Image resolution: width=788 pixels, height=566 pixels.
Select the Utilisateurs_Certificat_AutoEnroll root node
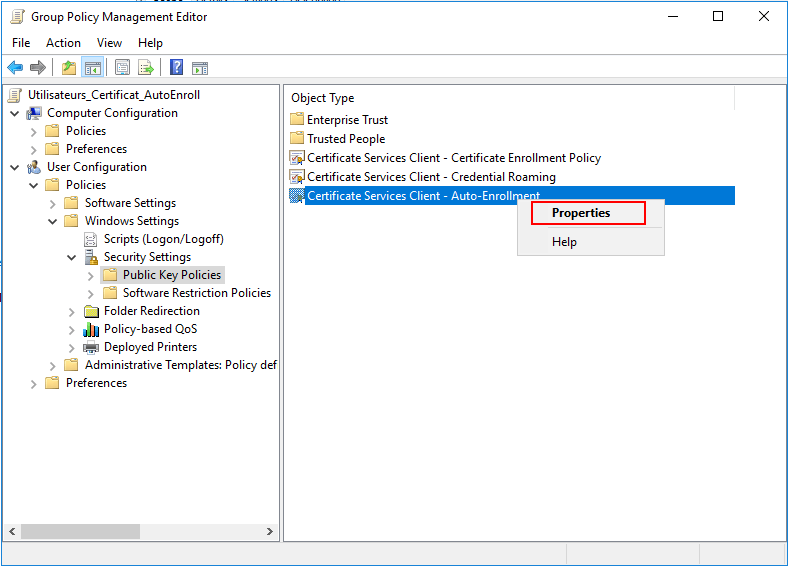114,95
